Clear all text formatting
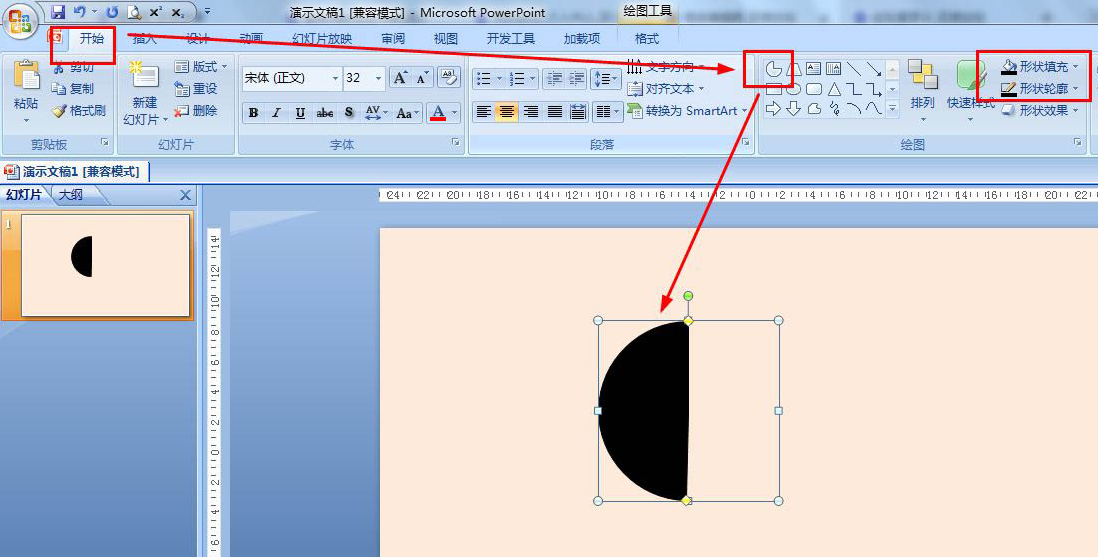1098x557 pixels. click(x=447, y=78)
